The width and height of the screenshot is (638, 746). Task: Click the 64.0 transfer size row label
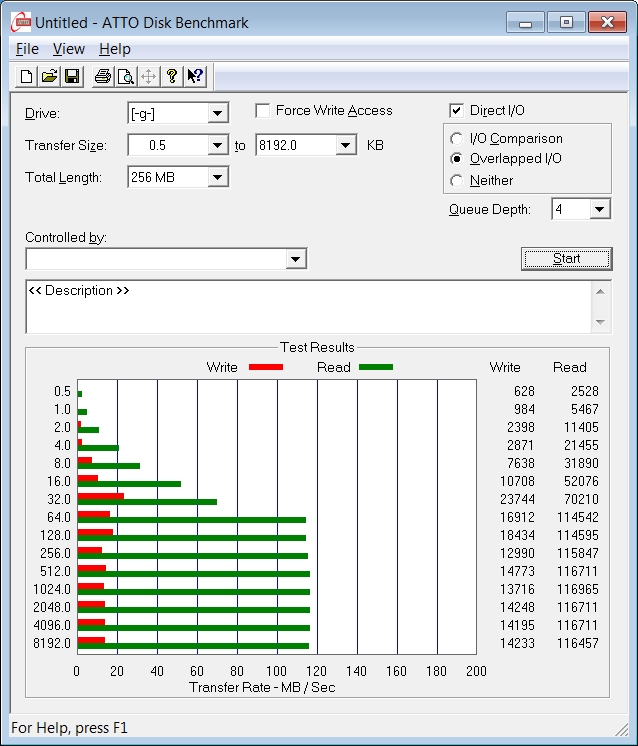click(59, 517)
